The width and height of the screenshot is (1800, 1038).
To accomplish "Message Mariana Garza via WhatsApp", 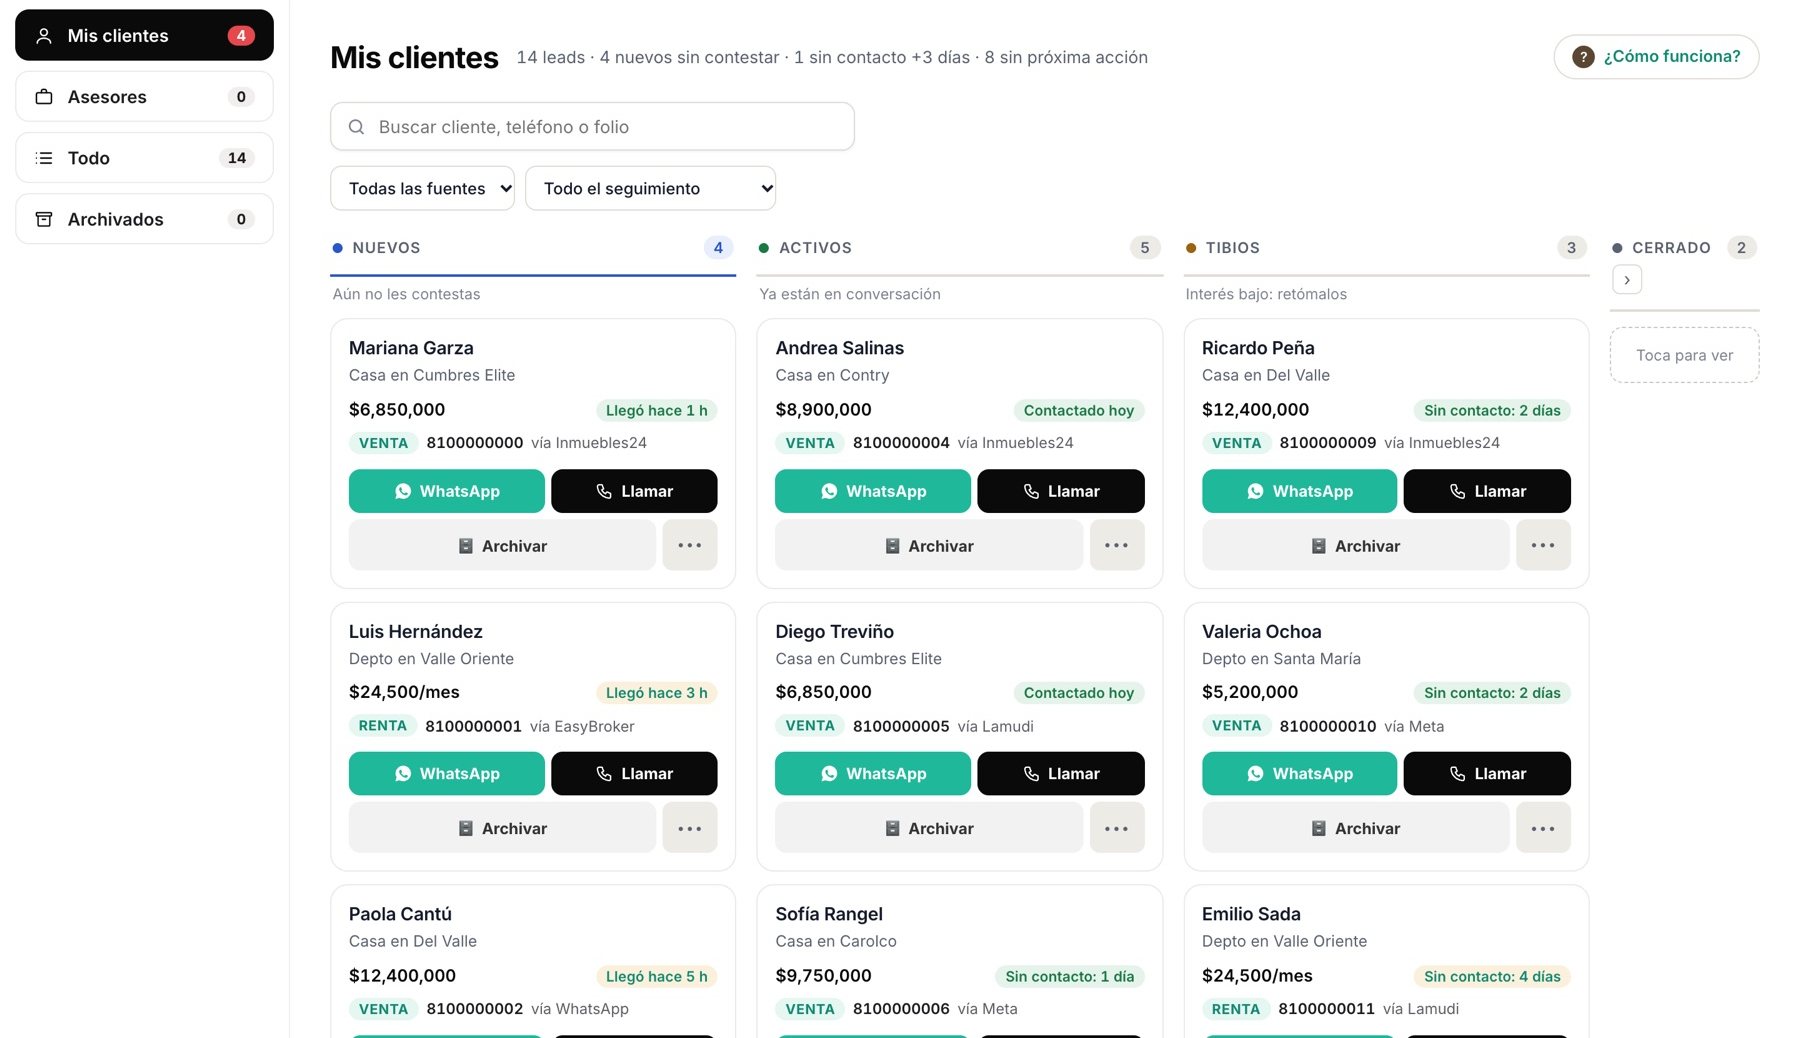I will [446, 491].
